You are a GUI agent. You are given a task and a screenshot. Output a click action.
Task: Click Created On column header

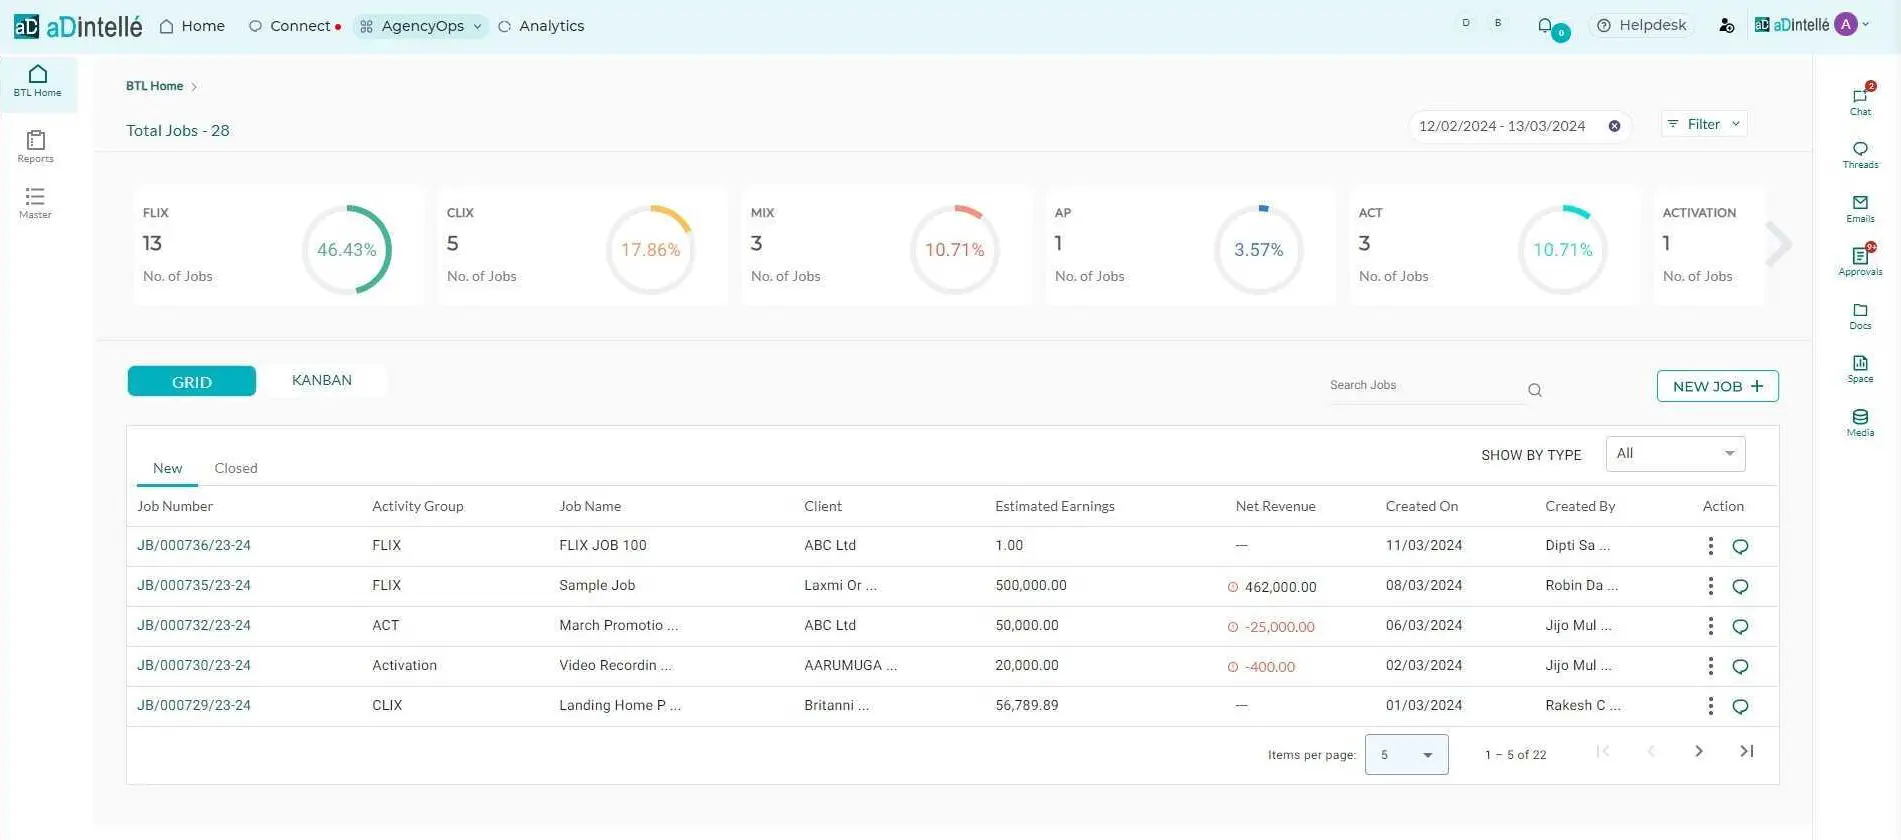[1421, 506]
